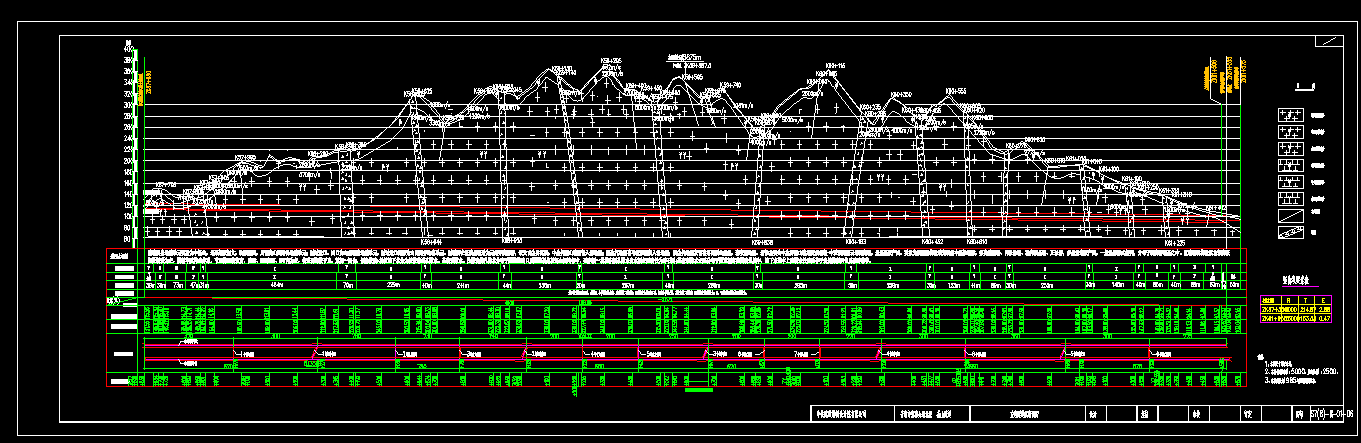Click the K60+555 peak station label
The height and width of the screenshot is (443, 1361).
click(x=955, y=91)
